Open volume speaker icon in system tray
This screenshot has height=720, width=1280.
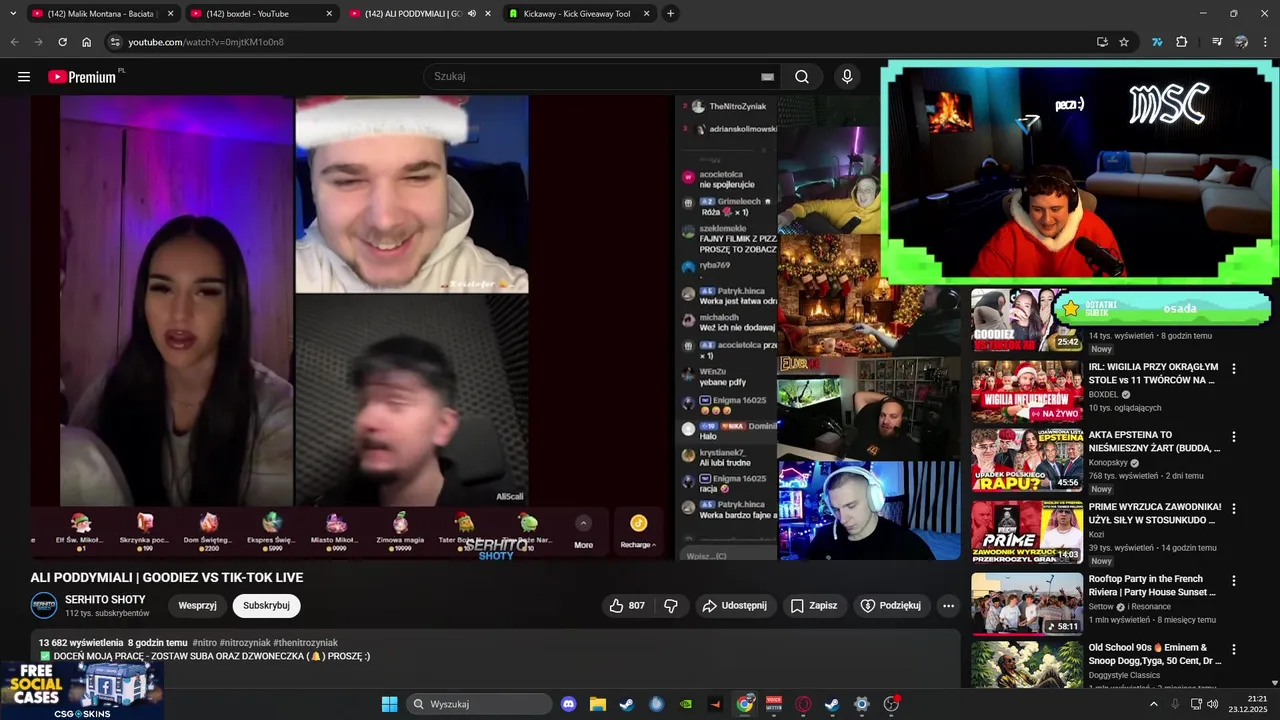[x=1212, y=704]
